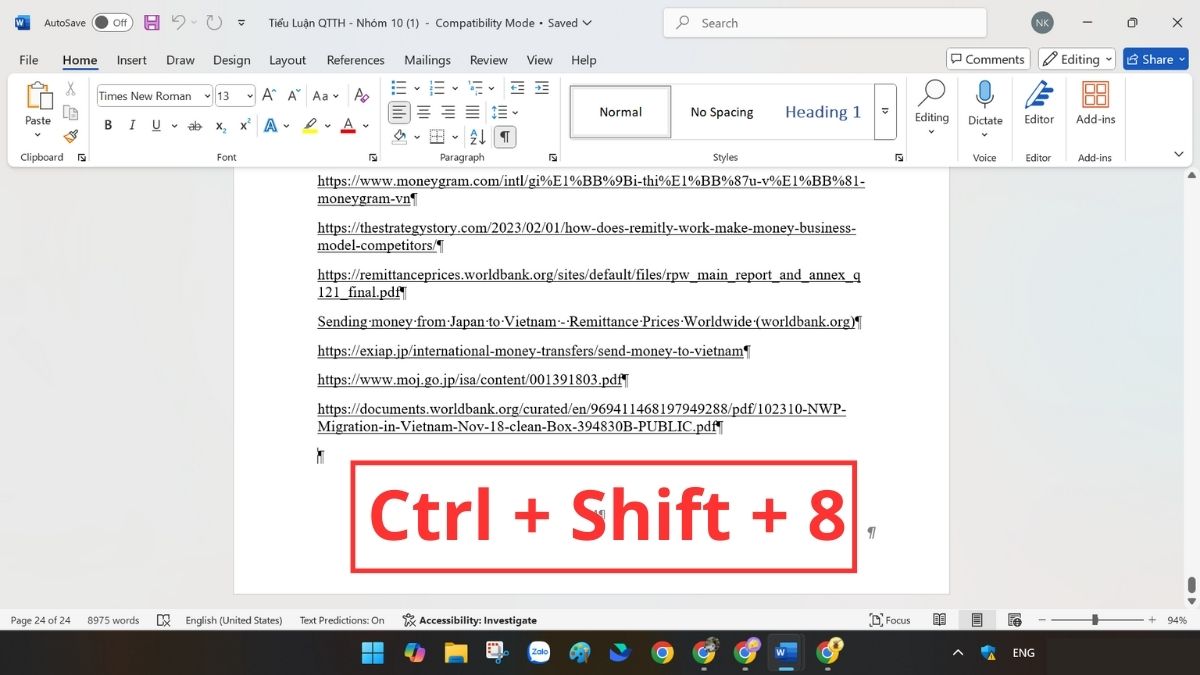Apply strikethrough formatting
The width and height of the screenshot is (1200, 675).
point(195,126)
